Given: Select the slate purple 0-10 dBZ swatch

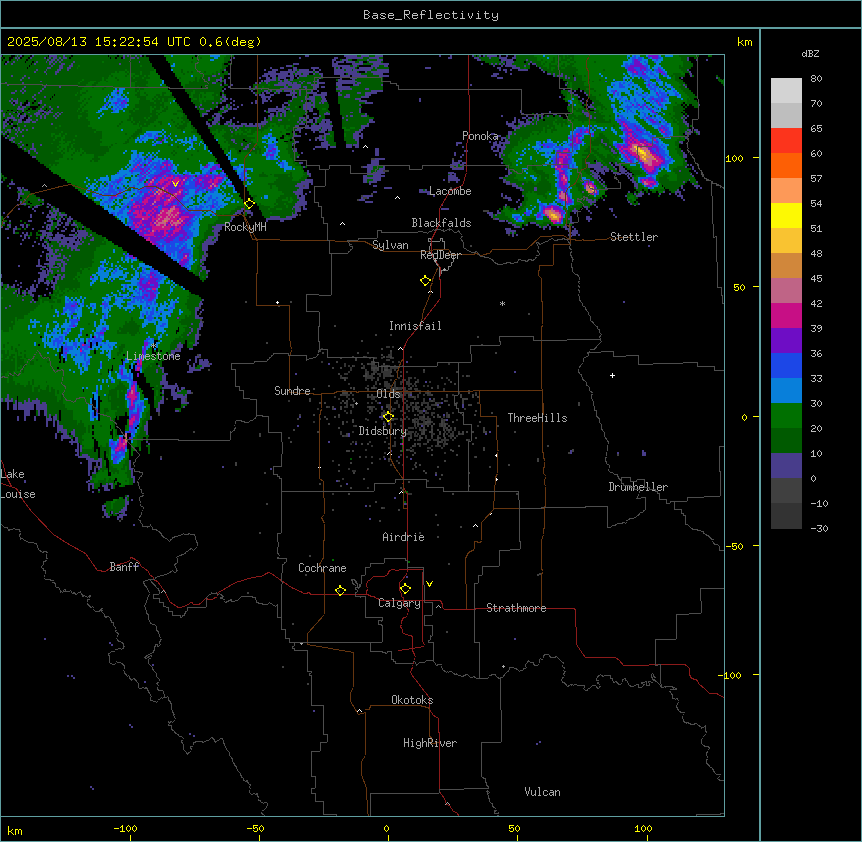Looking at the screenshot, I should tap(786, 466).
